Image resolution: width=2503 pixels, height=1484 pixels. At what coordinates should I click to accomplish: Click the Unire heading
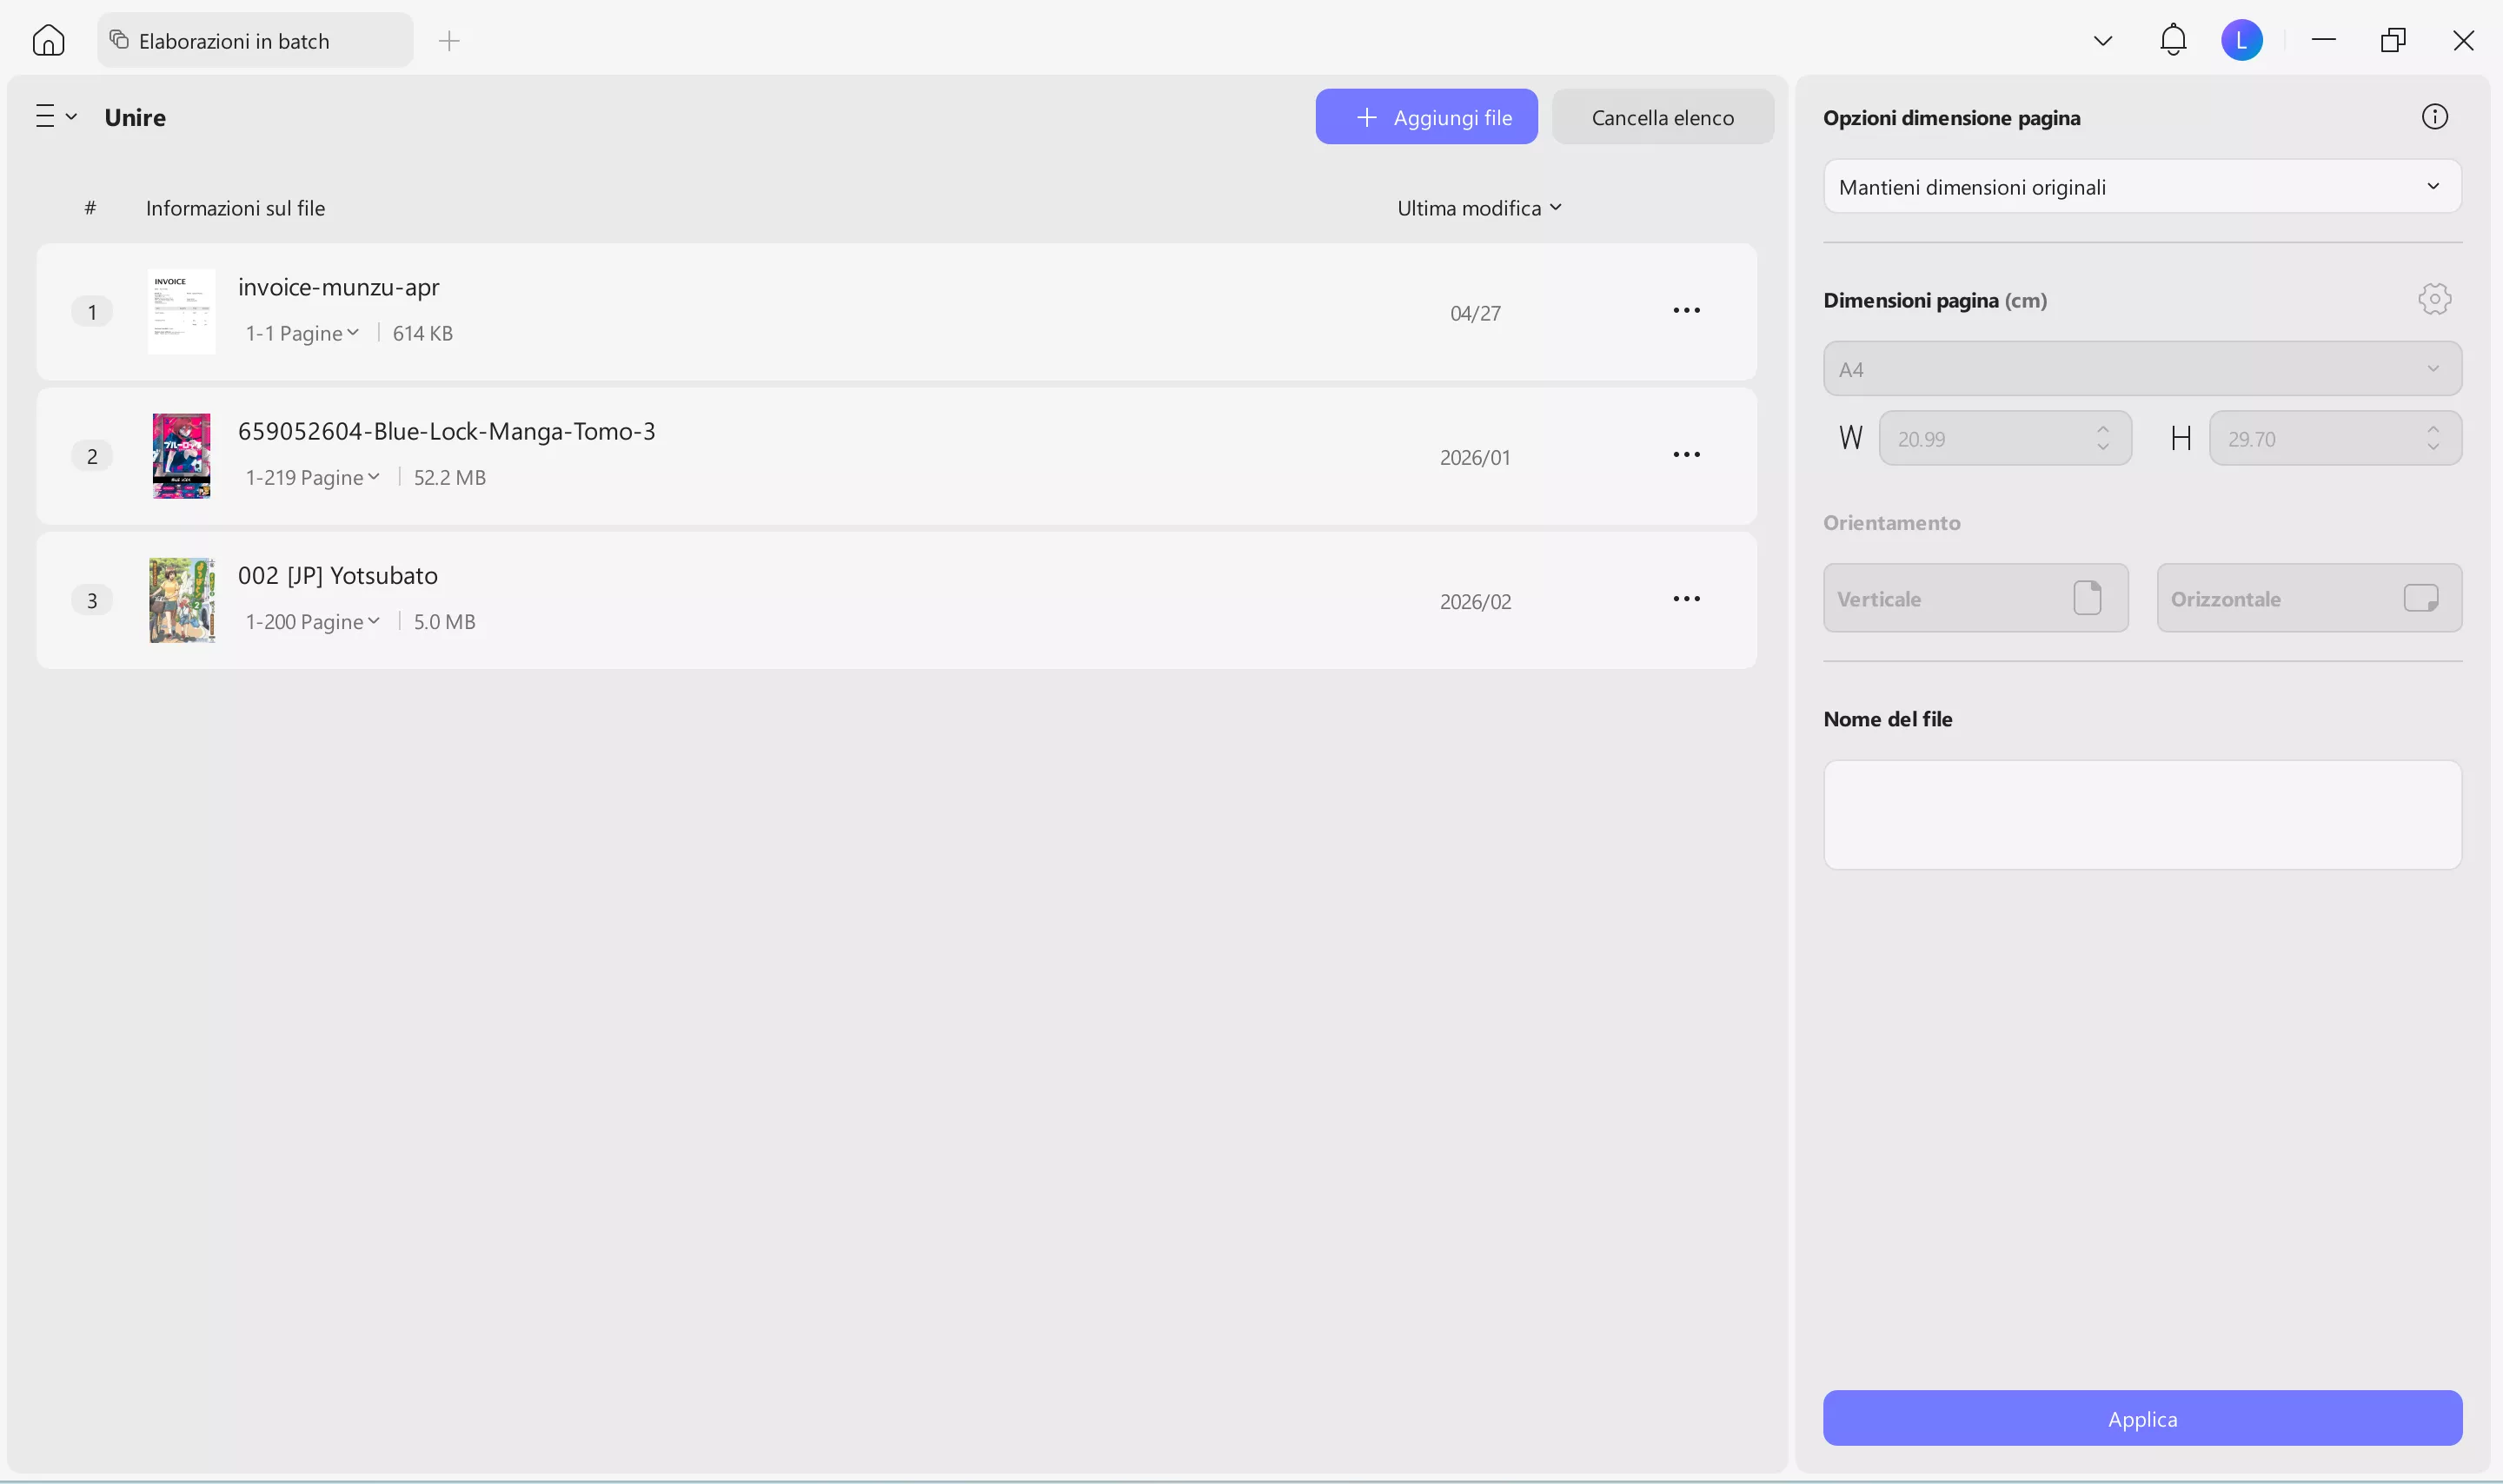click(x=135, y=117)
